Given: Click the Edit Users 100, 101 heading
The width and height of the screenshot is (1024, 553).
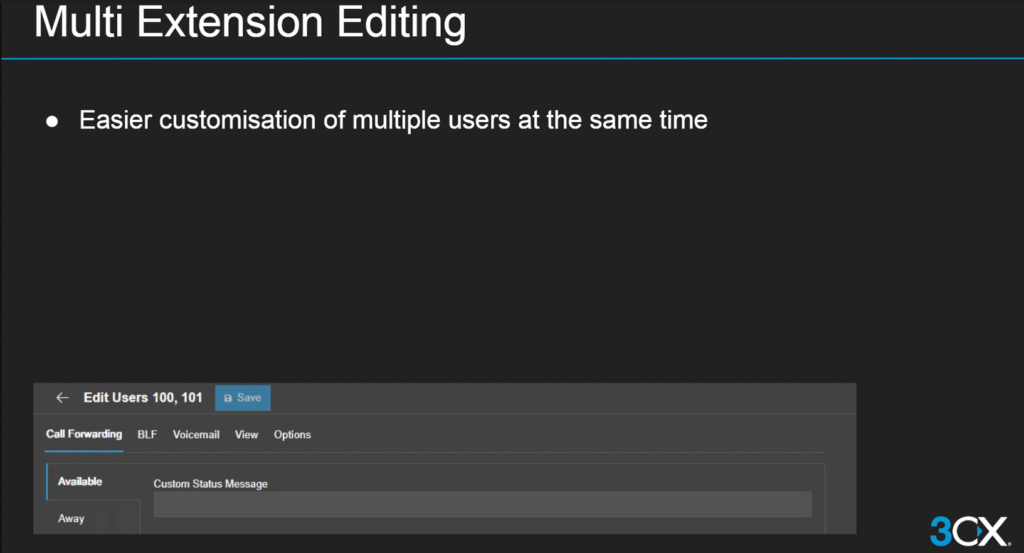Looking at the screenshot, I should tap(142, 398).
